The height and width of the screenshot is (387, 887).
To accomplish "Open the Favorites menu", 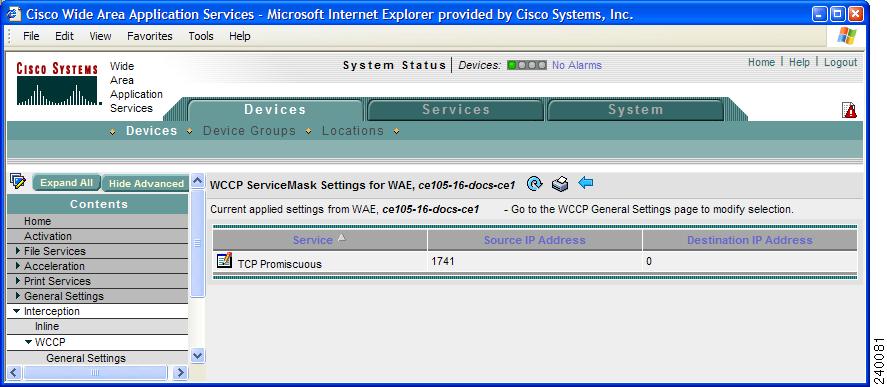I will 150,36.
